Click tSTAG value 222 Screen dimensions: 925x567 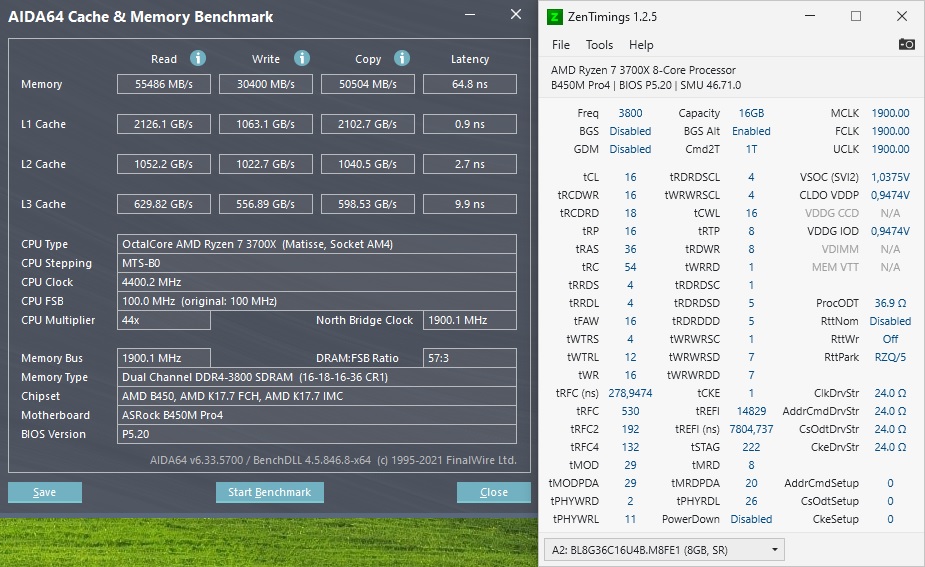751,447
